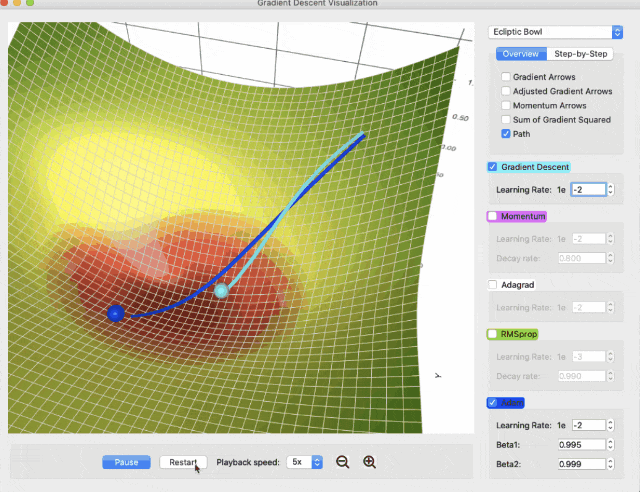Click the light cyan gradient descent ball
Viewport: 640px width, 492px height.
pos(221,291)
